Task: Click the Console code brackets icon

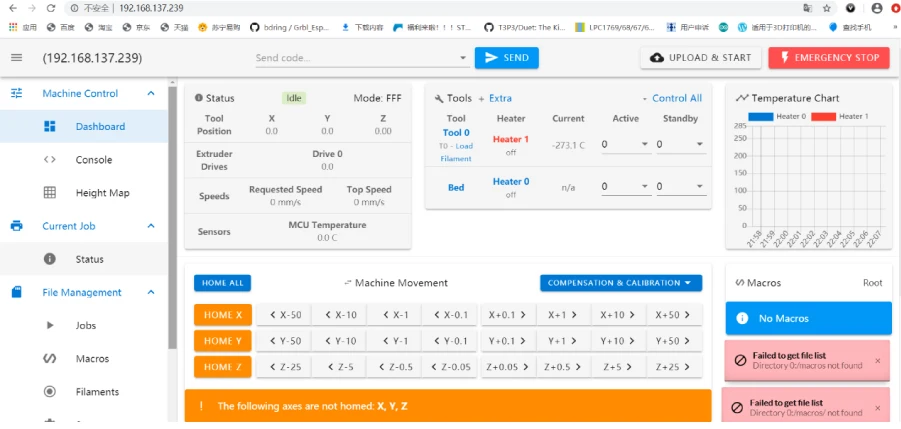Action: (50, 160)
